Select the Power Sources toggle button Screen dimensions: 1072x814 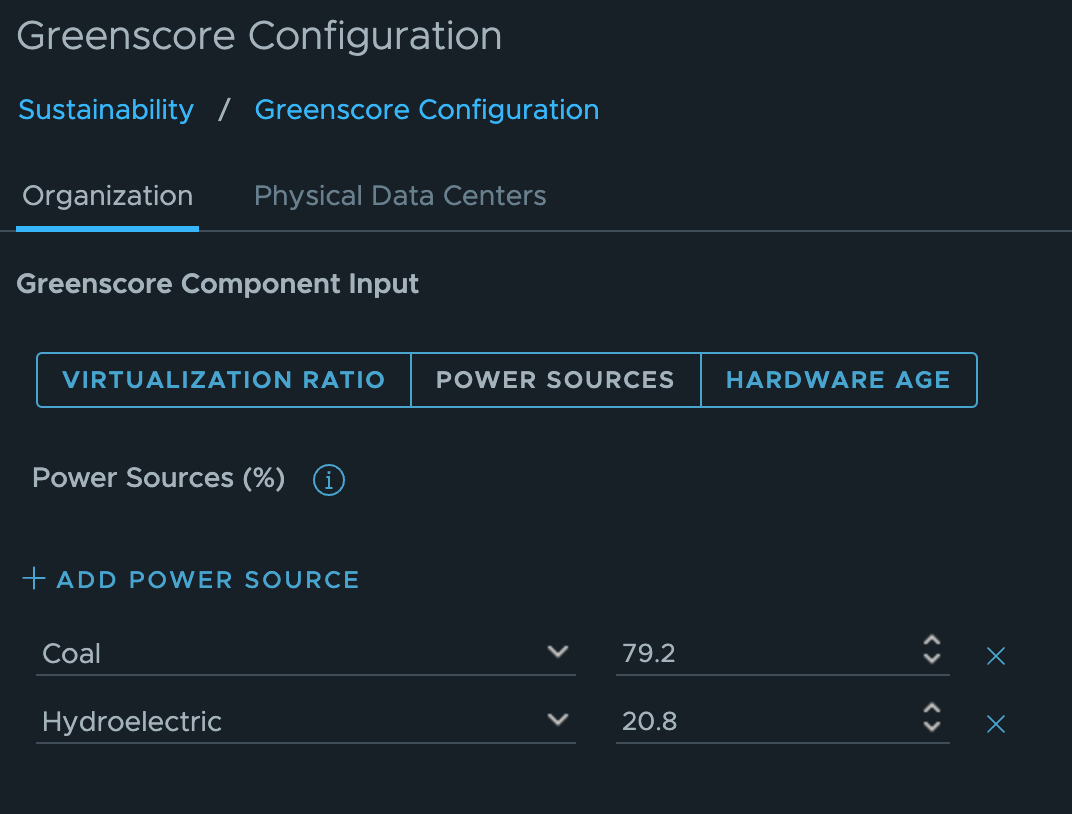point(556,380)
